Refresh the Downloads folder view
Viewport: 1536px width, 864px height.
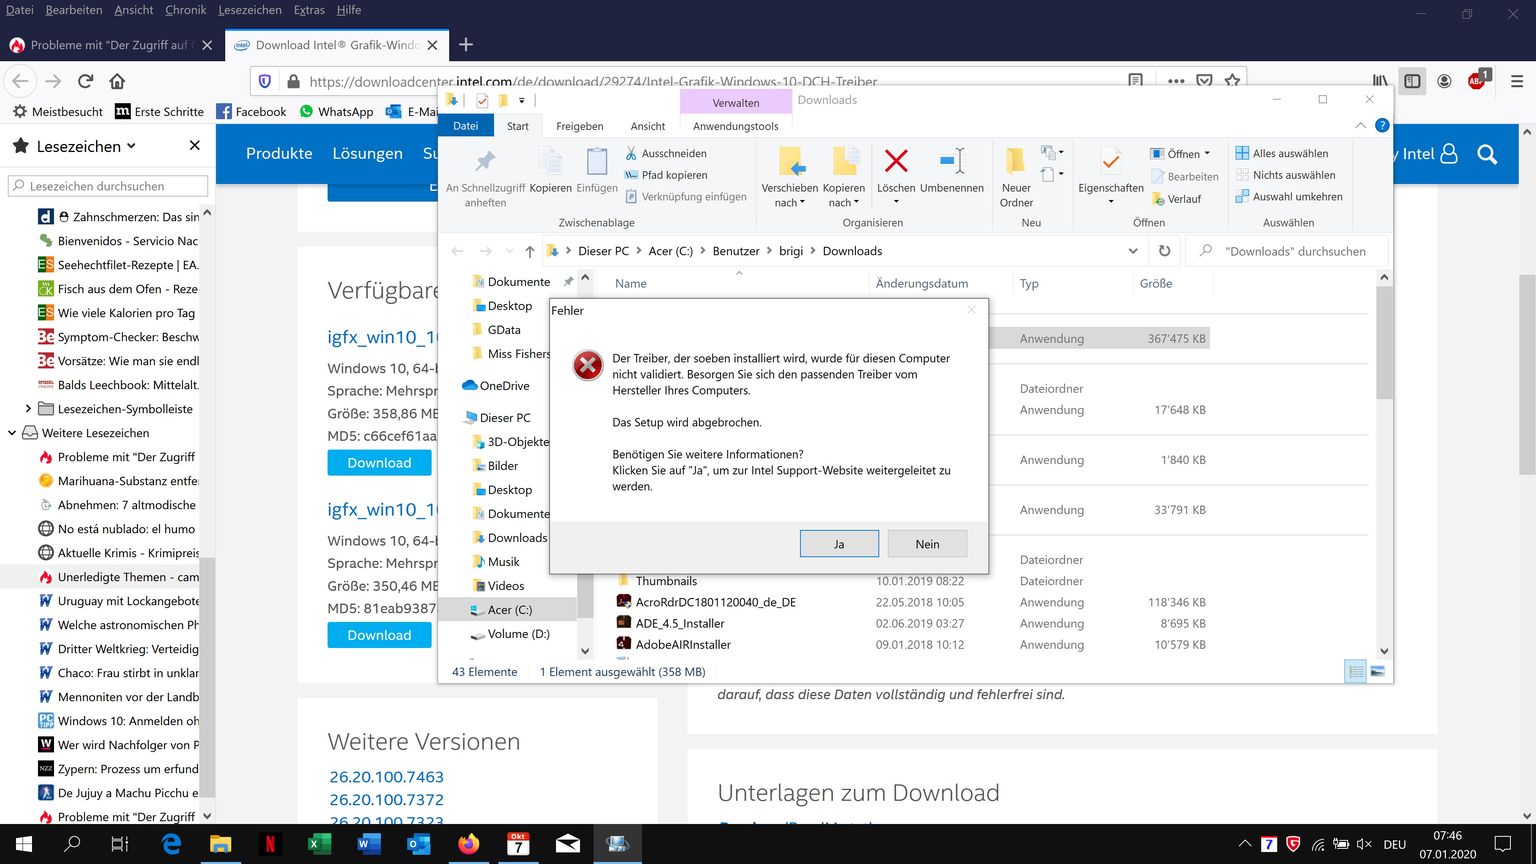coord(1164,251)
